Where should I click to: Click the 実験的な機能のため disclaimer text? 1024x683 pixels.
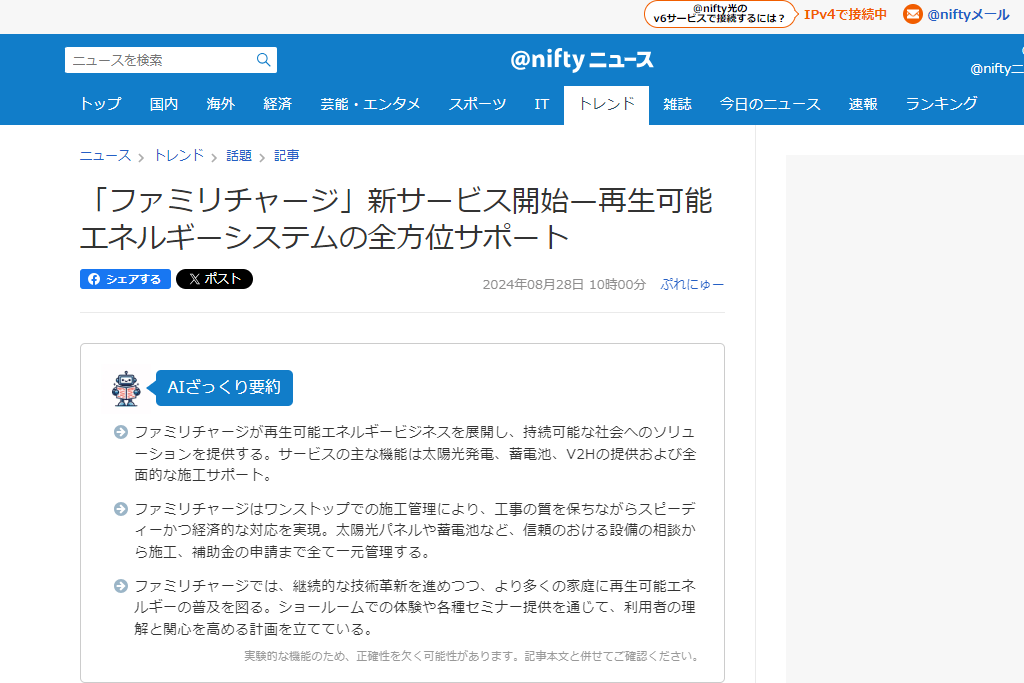coord(471,656)
